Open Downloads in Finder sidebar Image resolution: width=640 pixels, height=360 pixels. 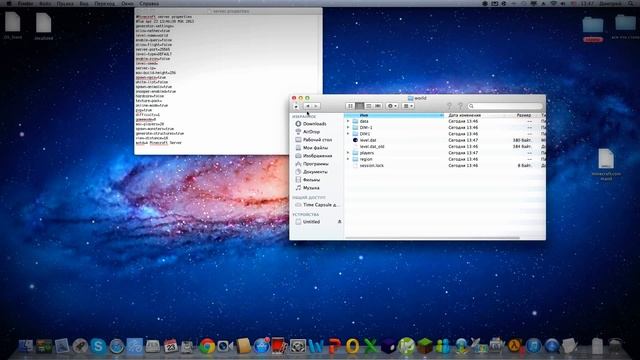(314, 124)
